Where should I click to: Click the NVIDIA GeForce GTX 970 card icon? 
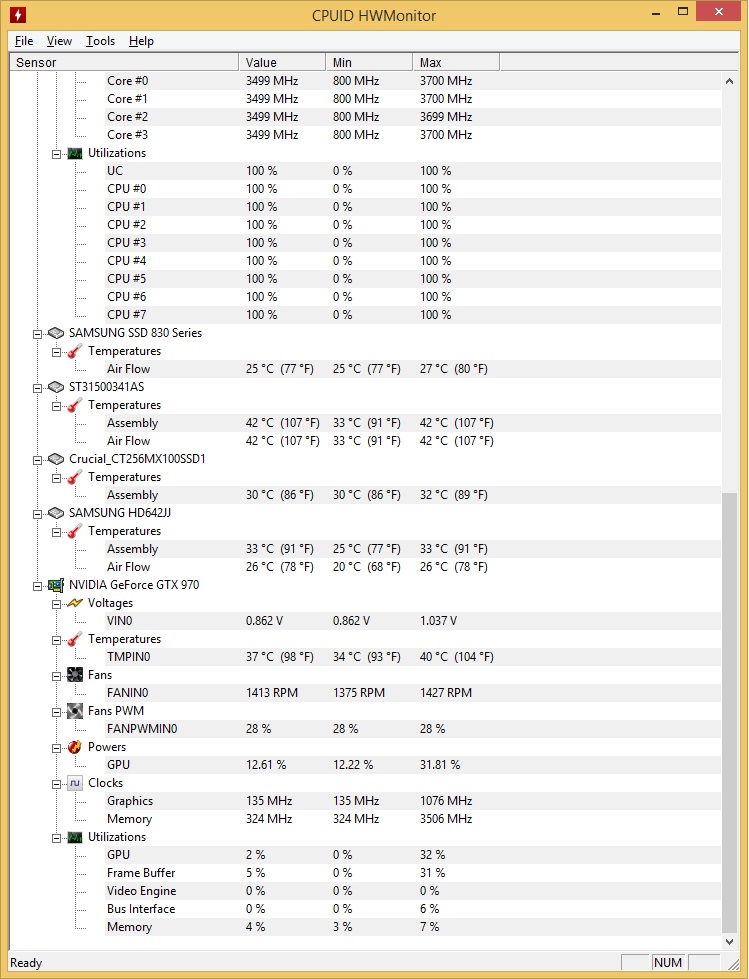(x=56, y=585)
